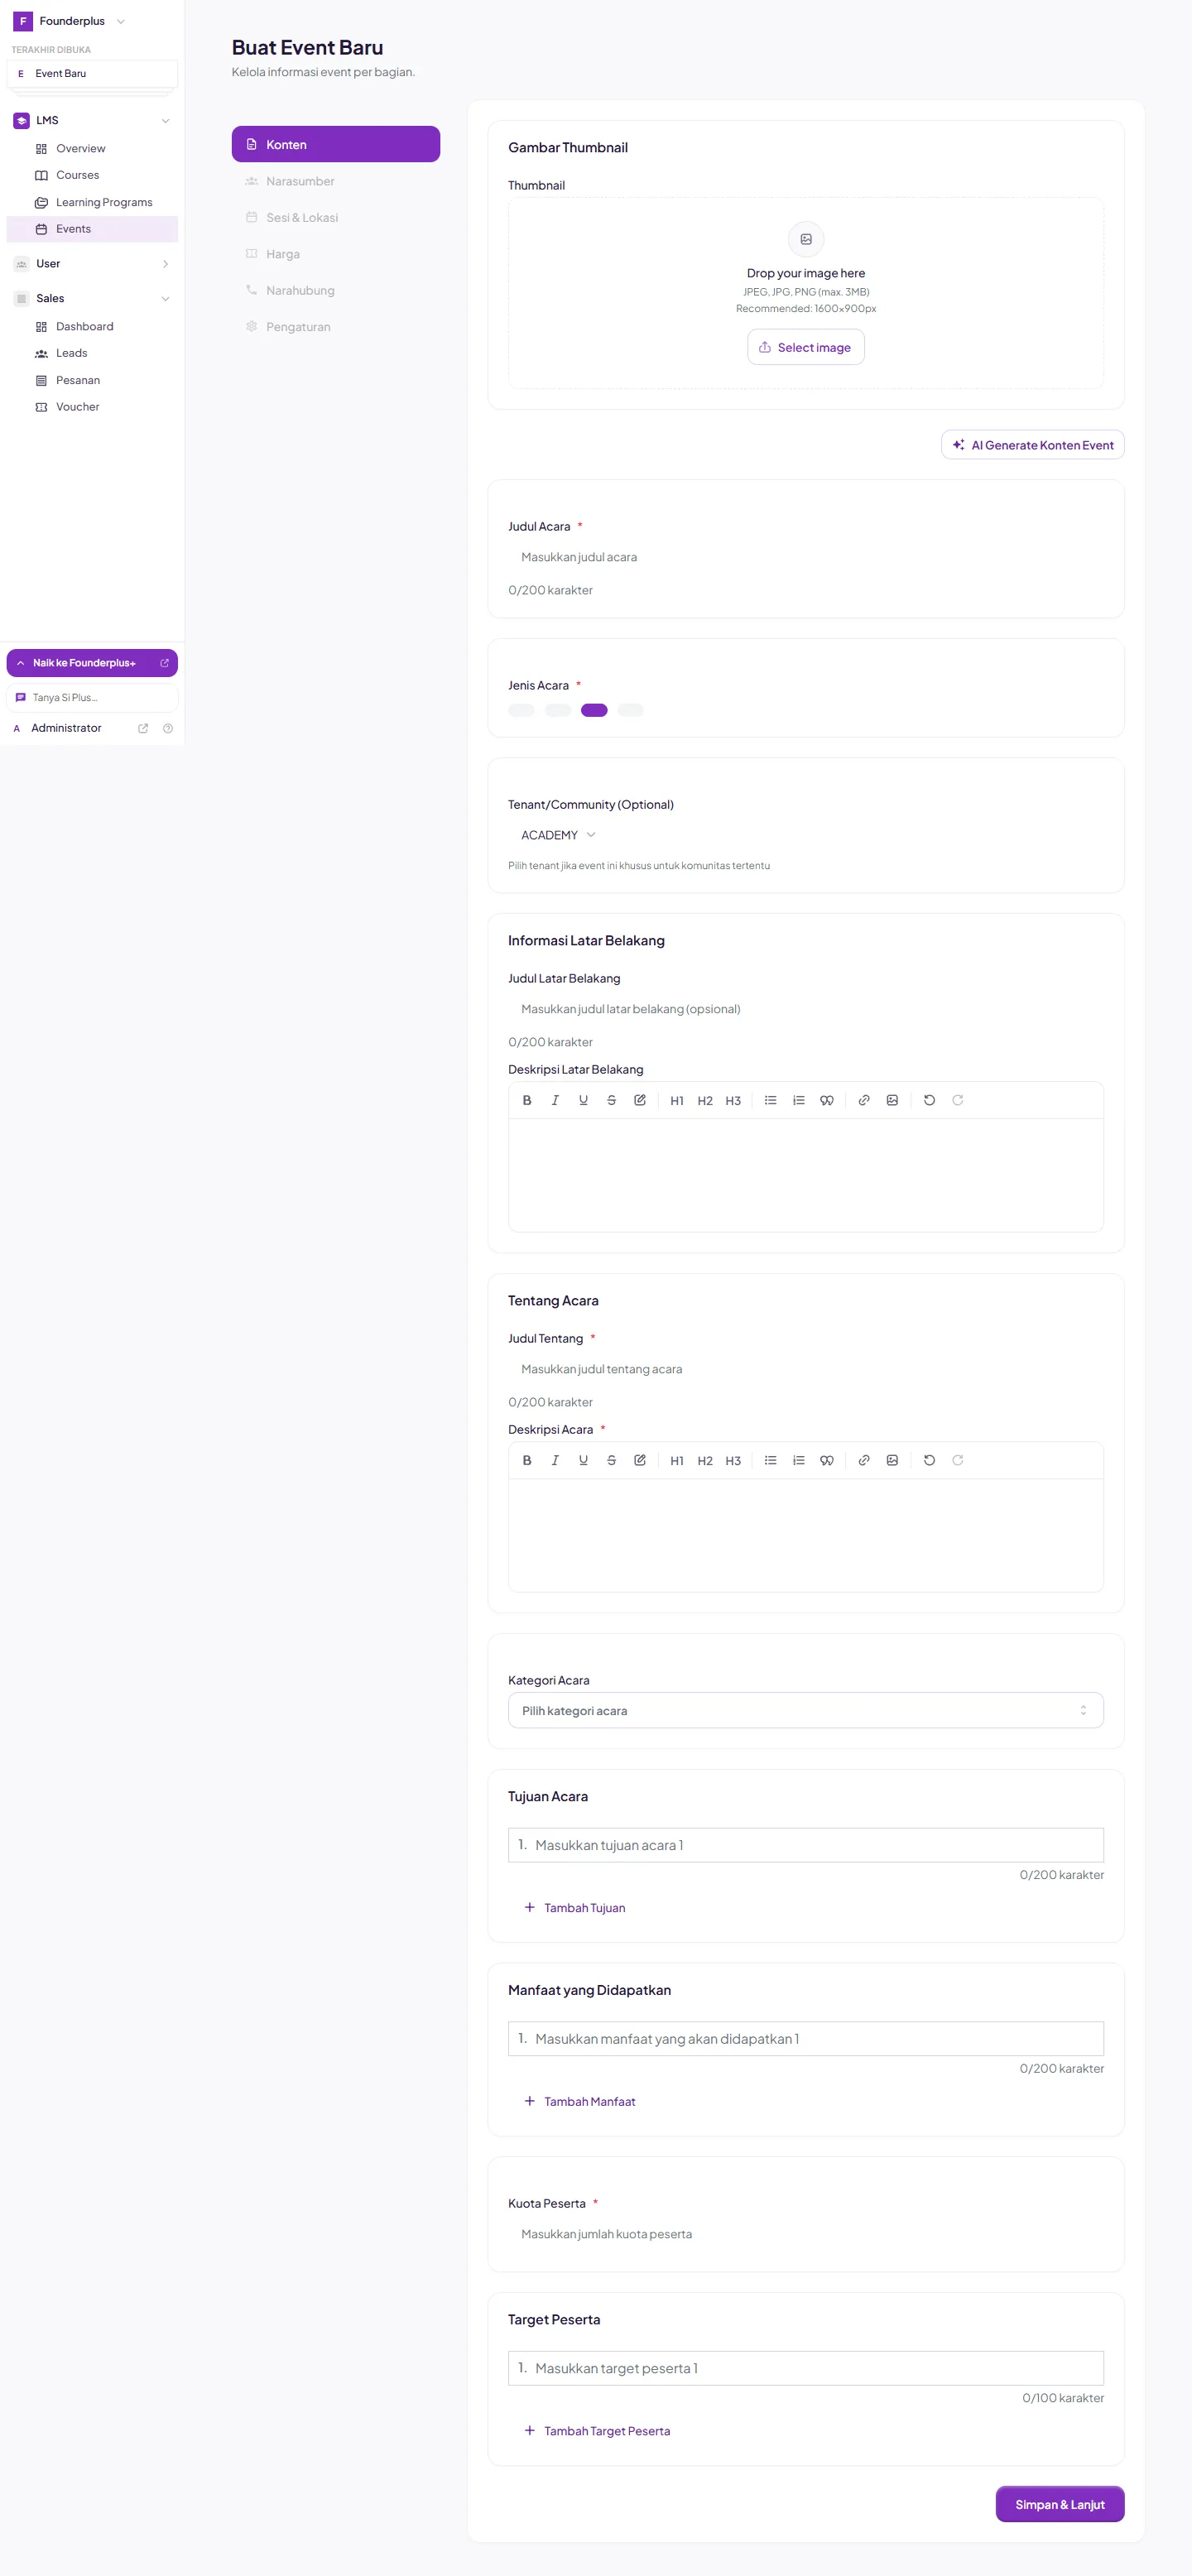This screenshot has width=1192, height=2576.
Task: Open the ACADEMY tenant dropdown
Action: [558, 835]
